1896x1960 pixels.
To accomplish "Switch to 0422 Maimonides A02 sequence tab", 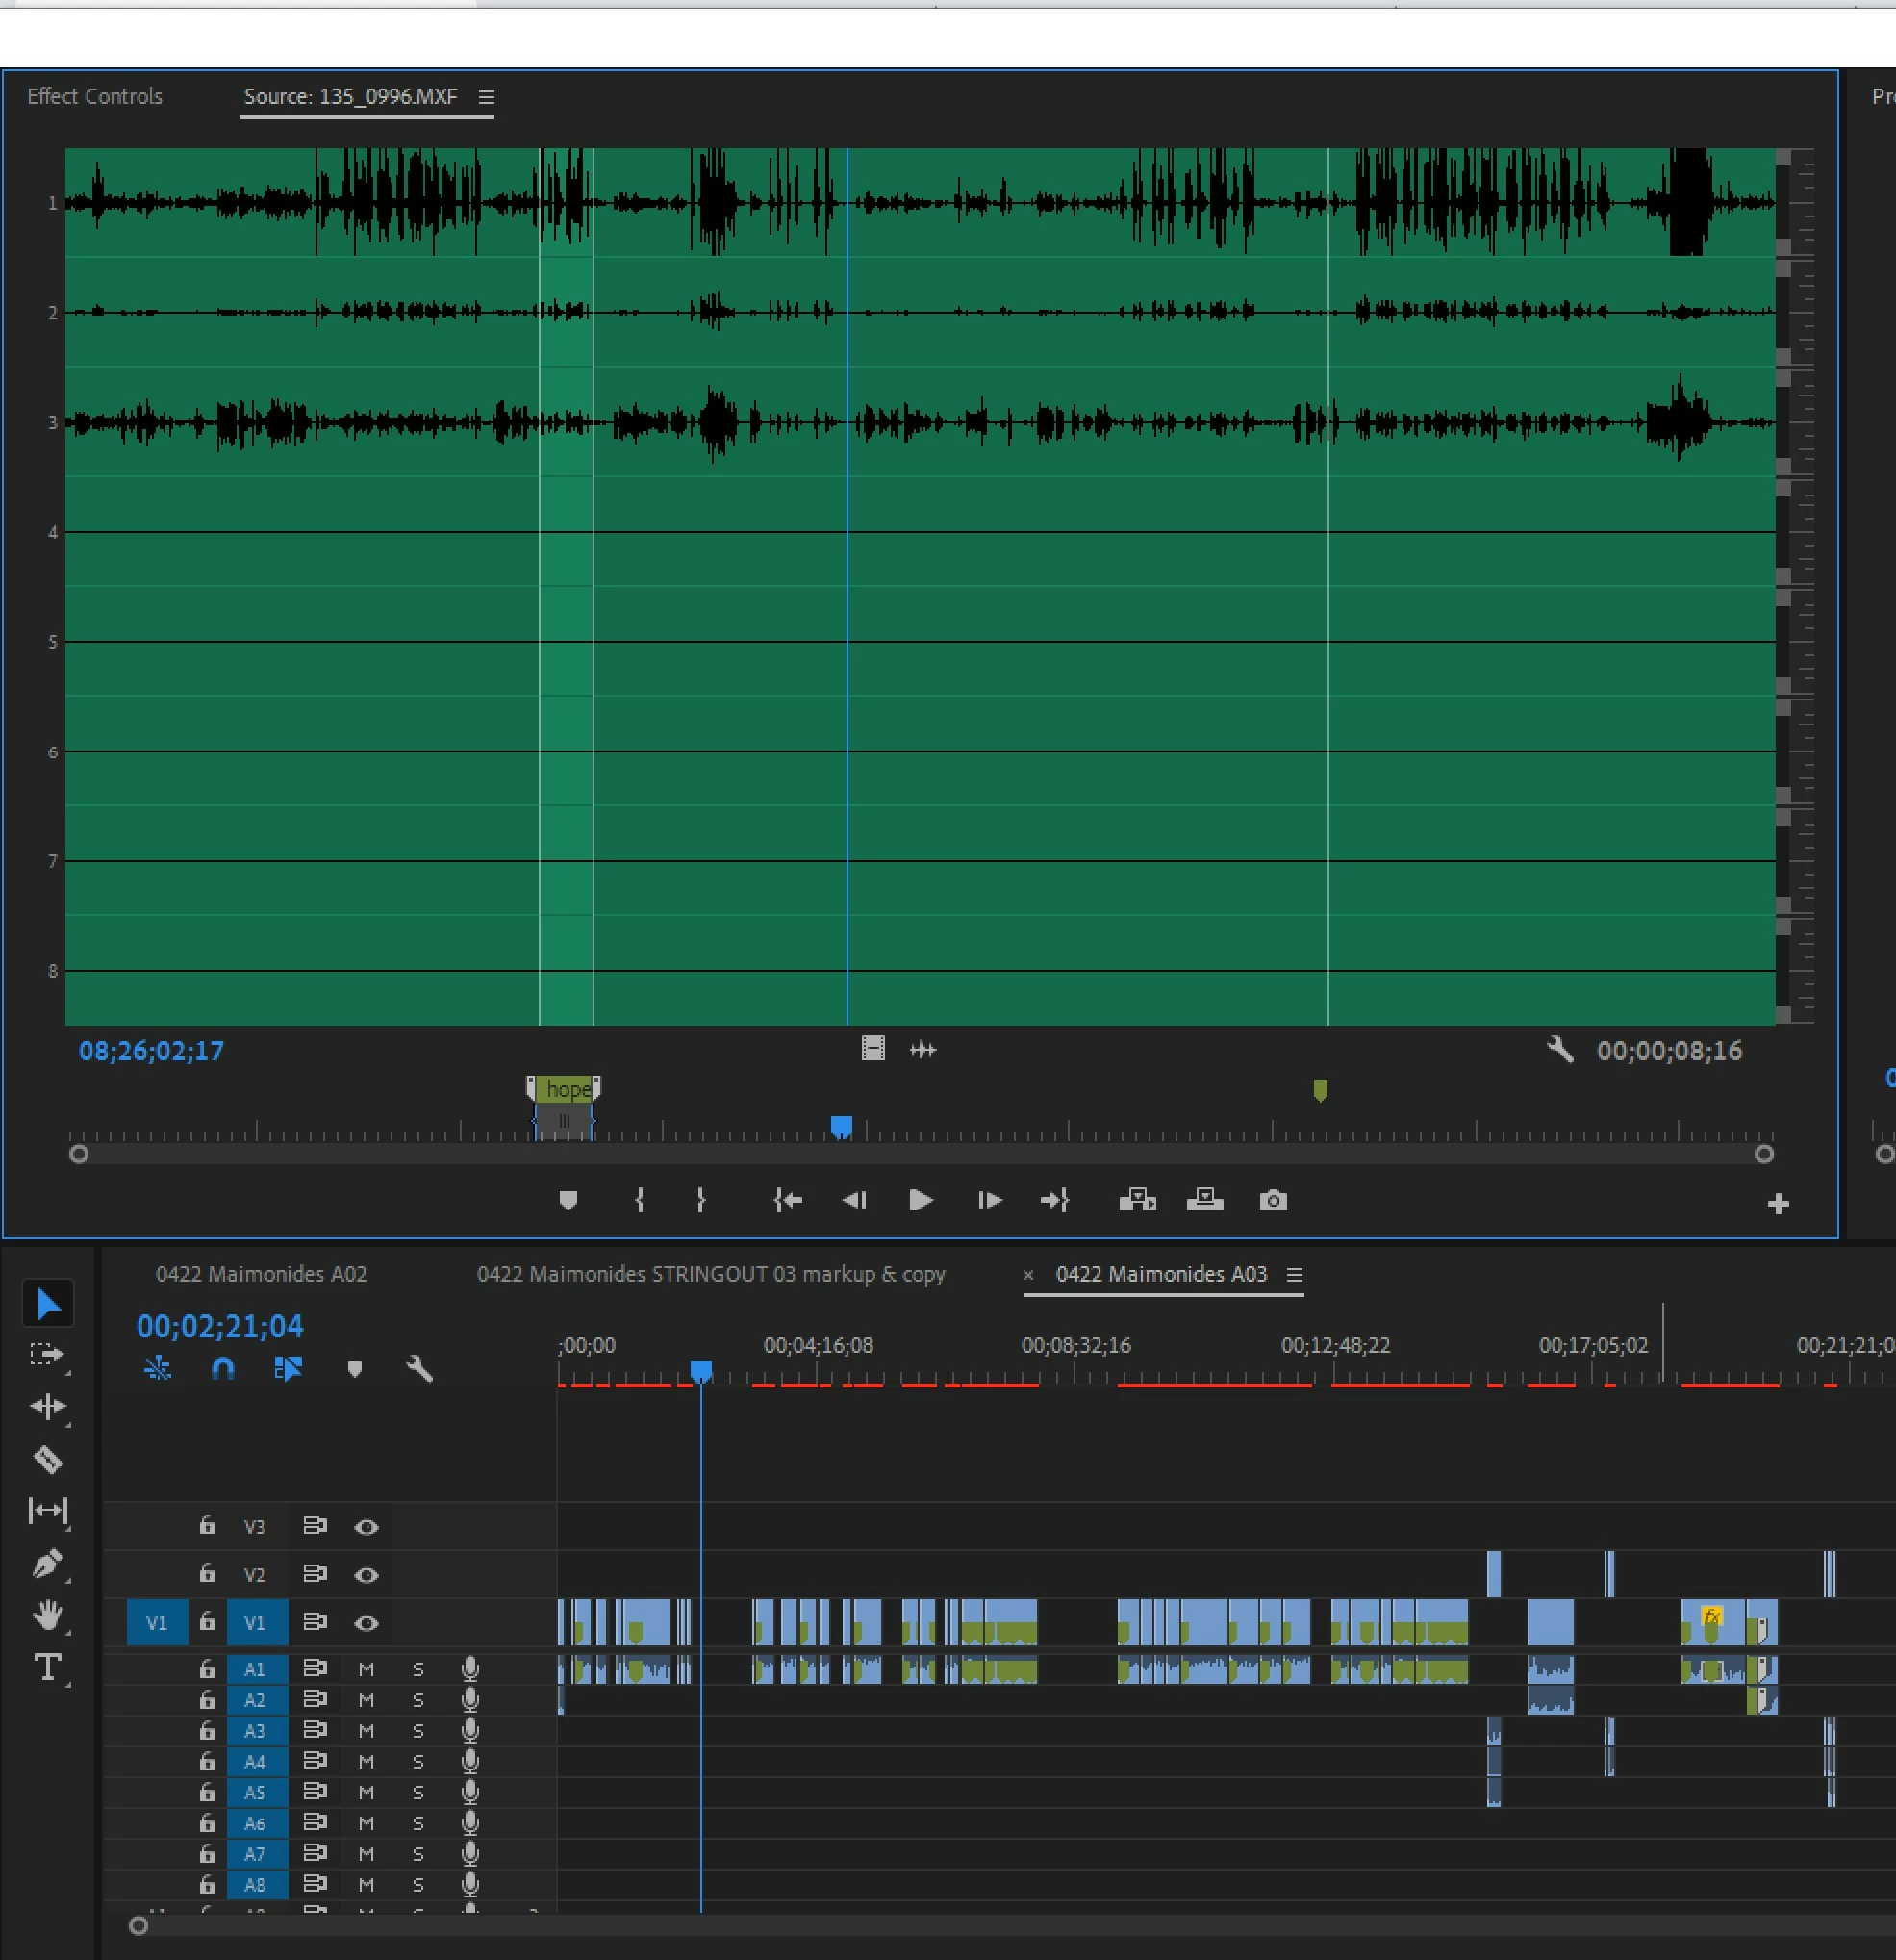I will point(261,1275).
